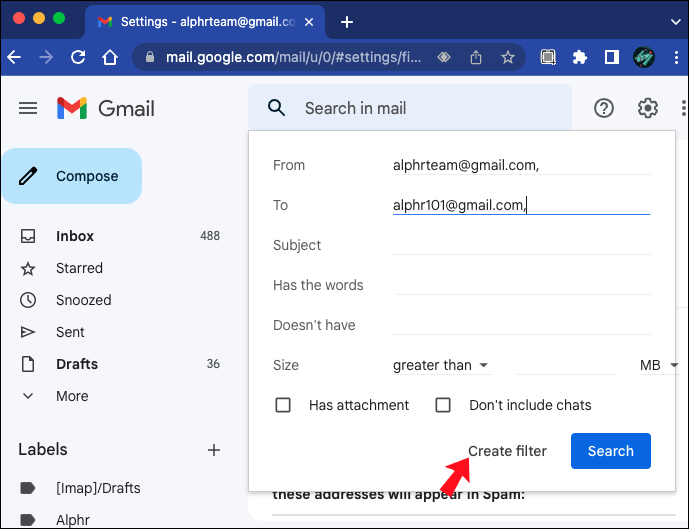Open the Chrome profile avatar
Image resolution: width=689 pixels, height=529 pixels.
[x=644, y=57]
